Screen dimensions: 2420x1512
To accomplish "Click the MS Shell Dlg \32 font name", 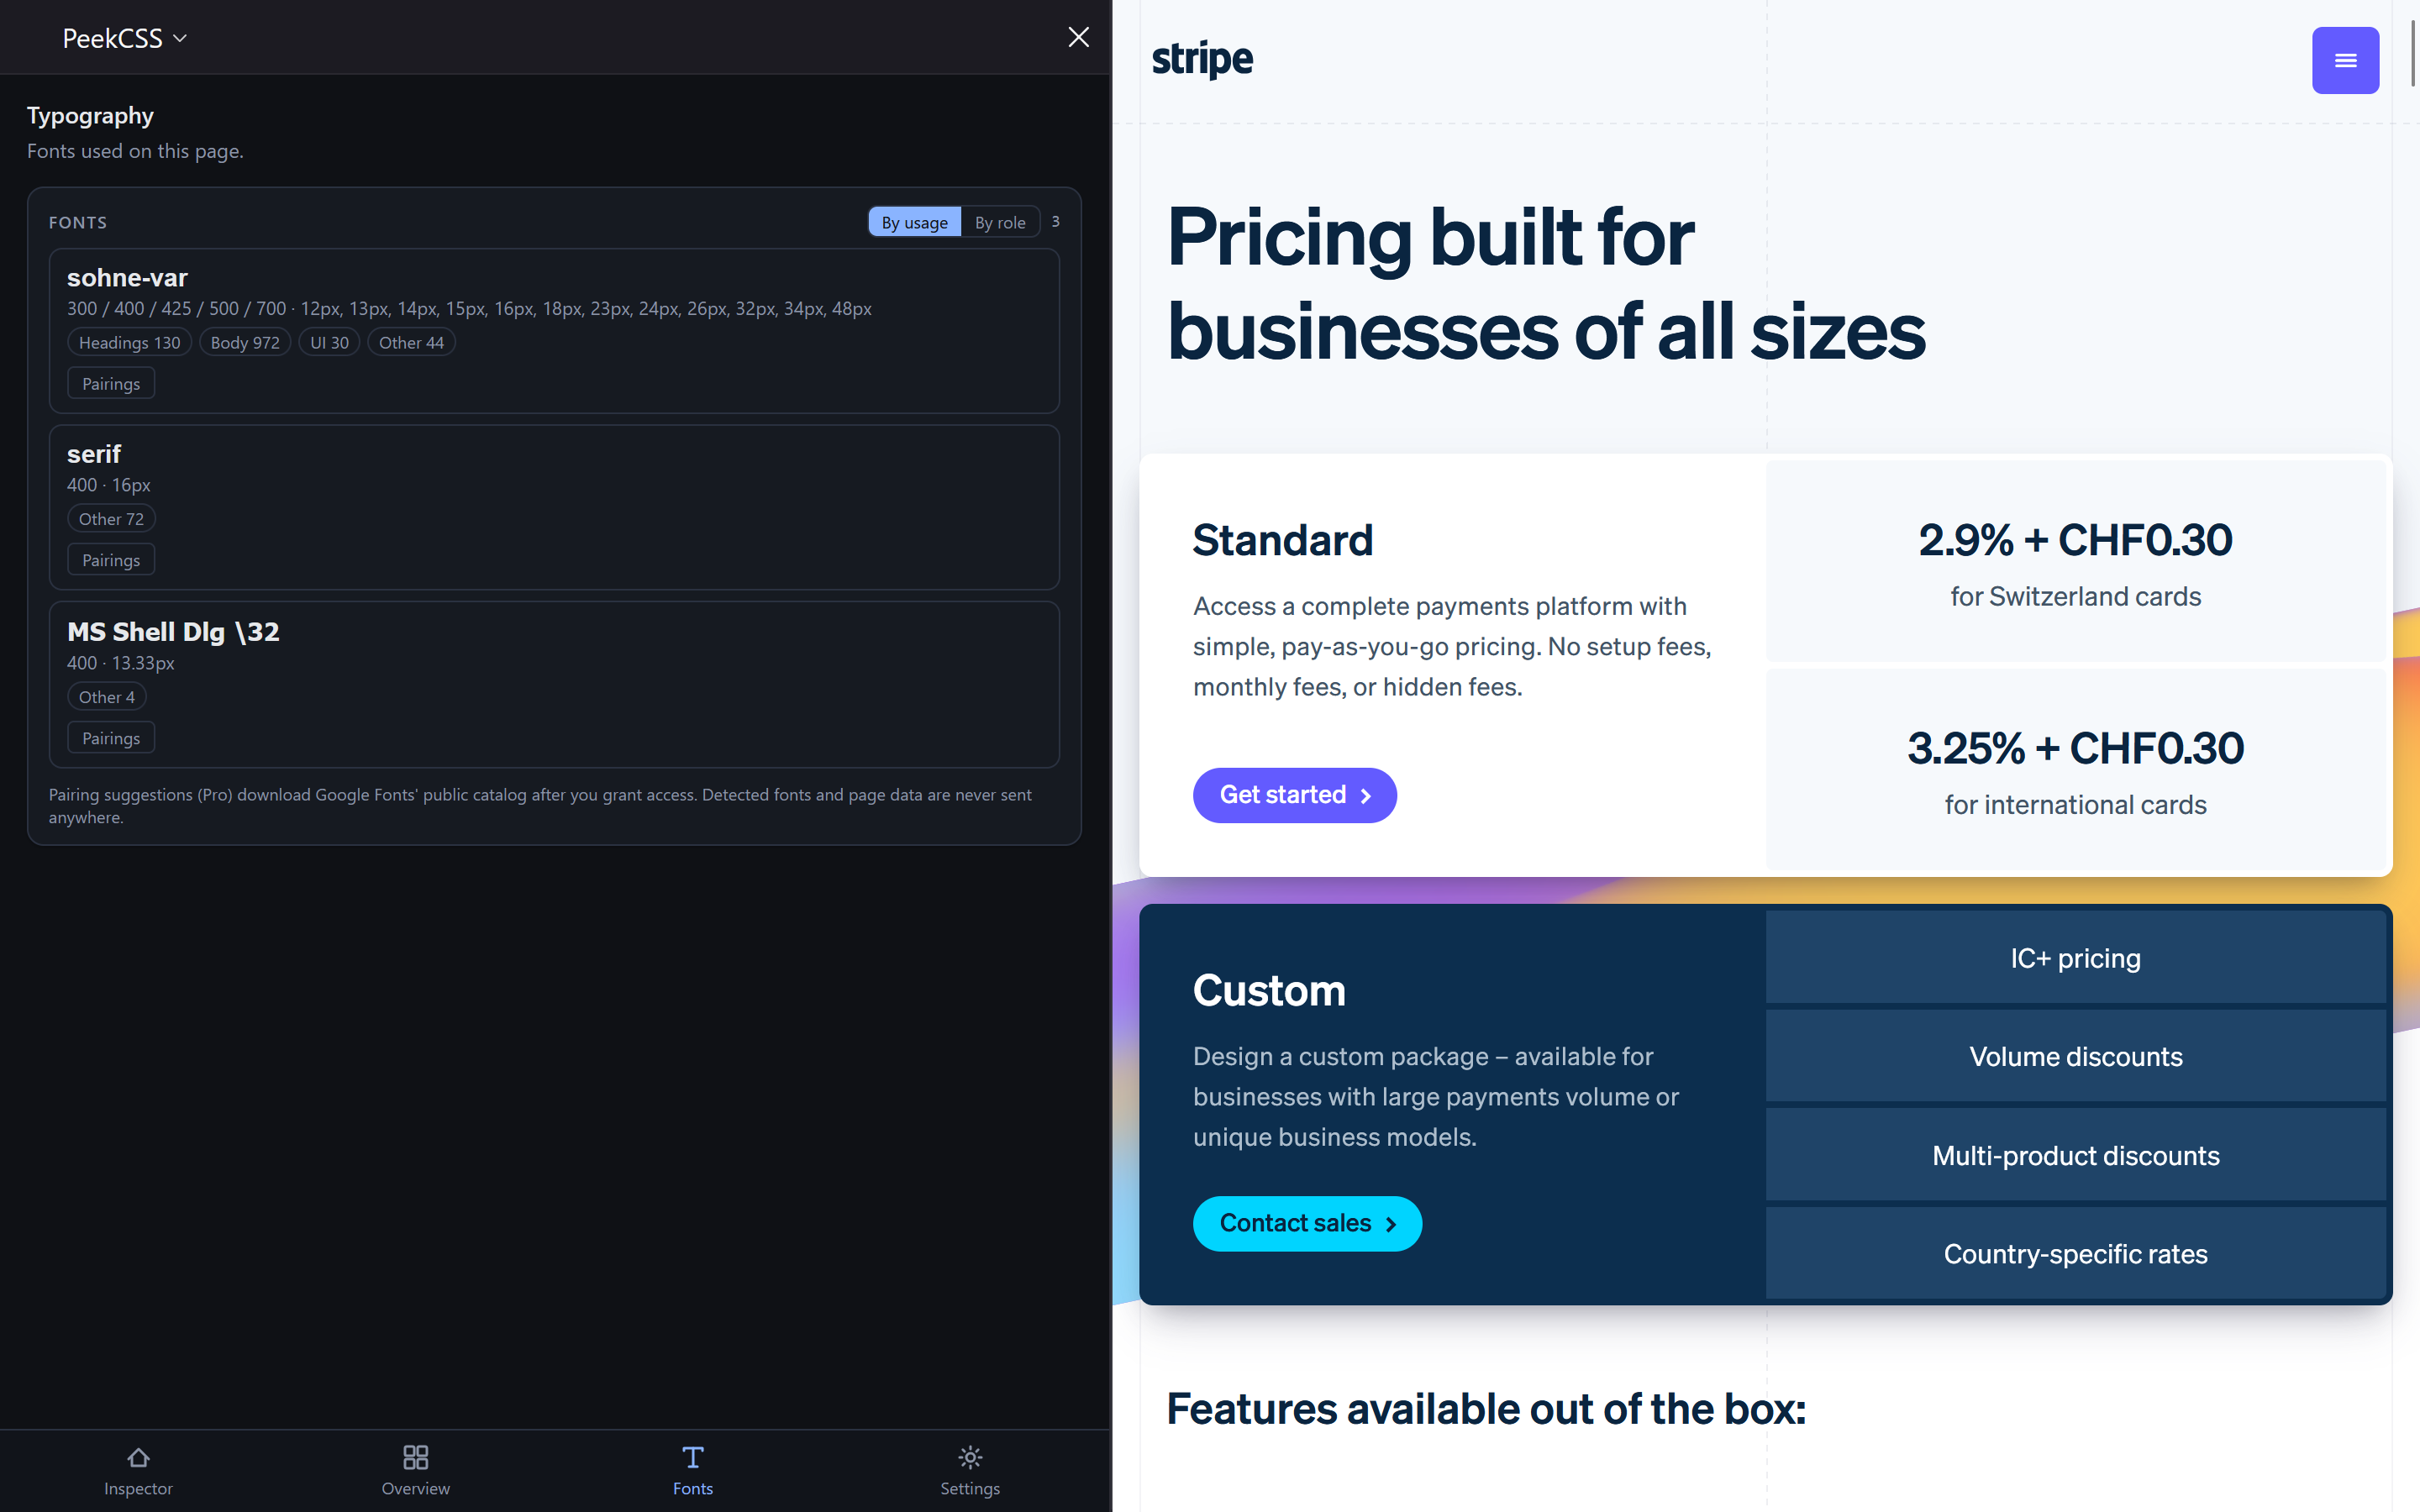I will (173, 632).
